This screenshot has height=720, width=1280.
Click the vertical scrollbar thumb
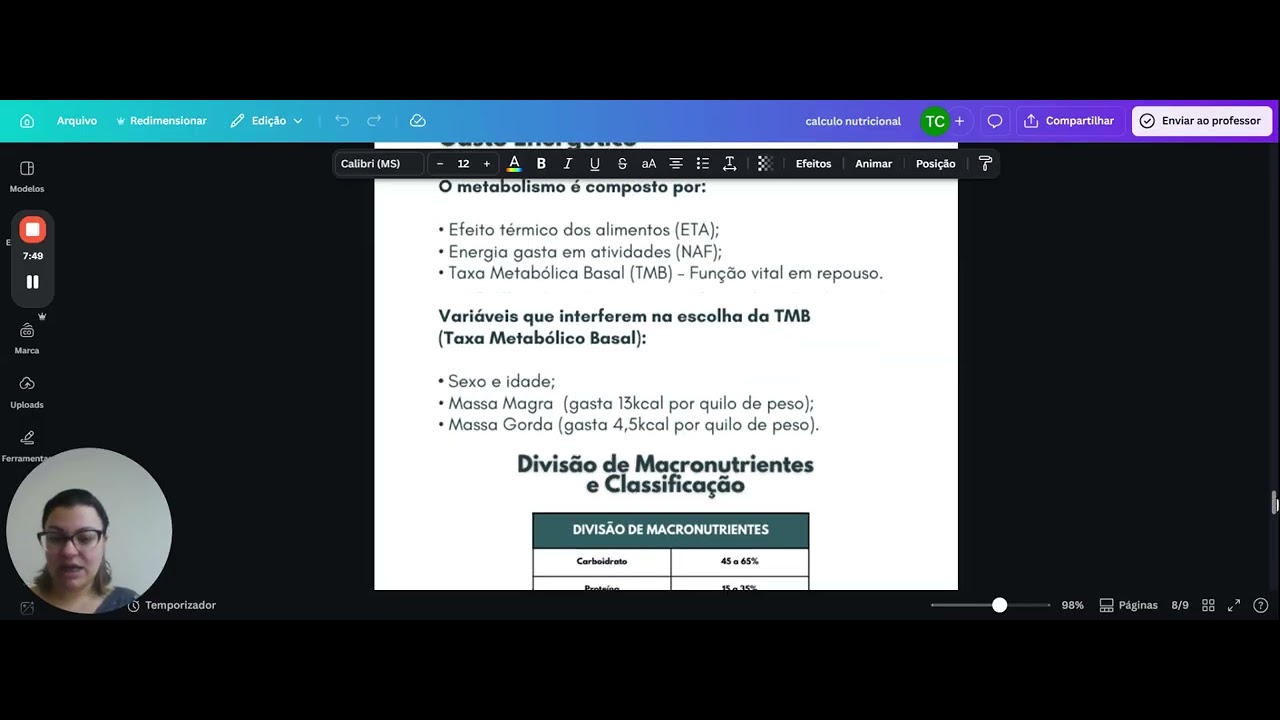pos(1275,502)
